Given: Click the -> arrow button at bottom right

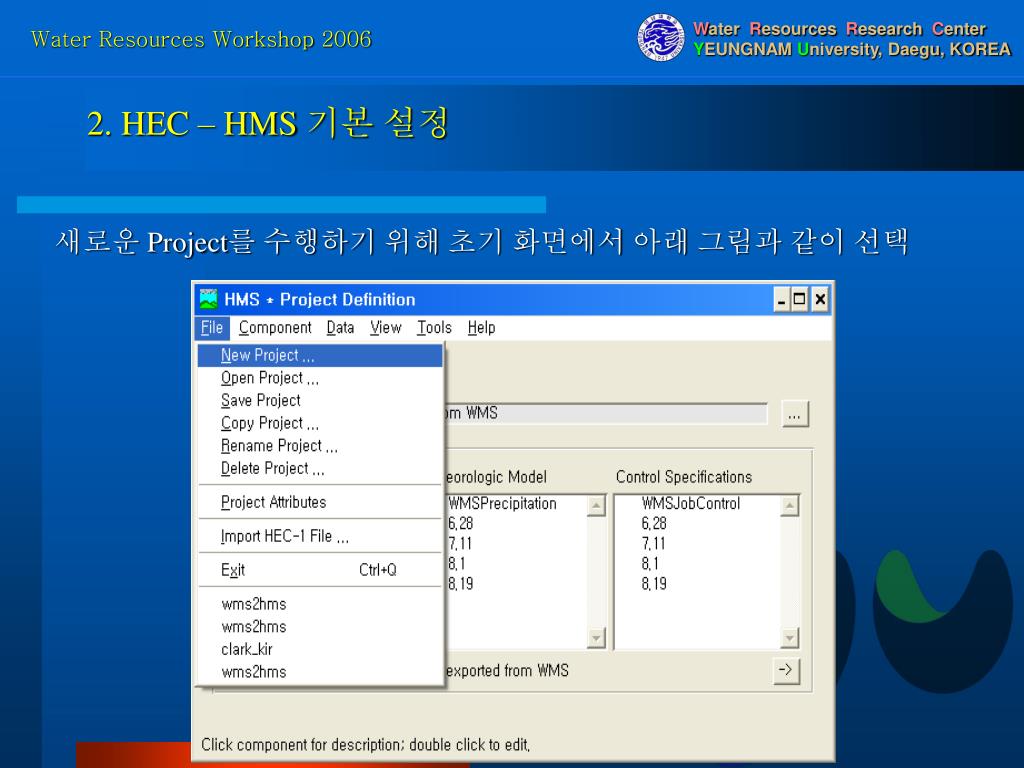Looking at the screenshot, I should pyautogui.click(x=786, y=670).
